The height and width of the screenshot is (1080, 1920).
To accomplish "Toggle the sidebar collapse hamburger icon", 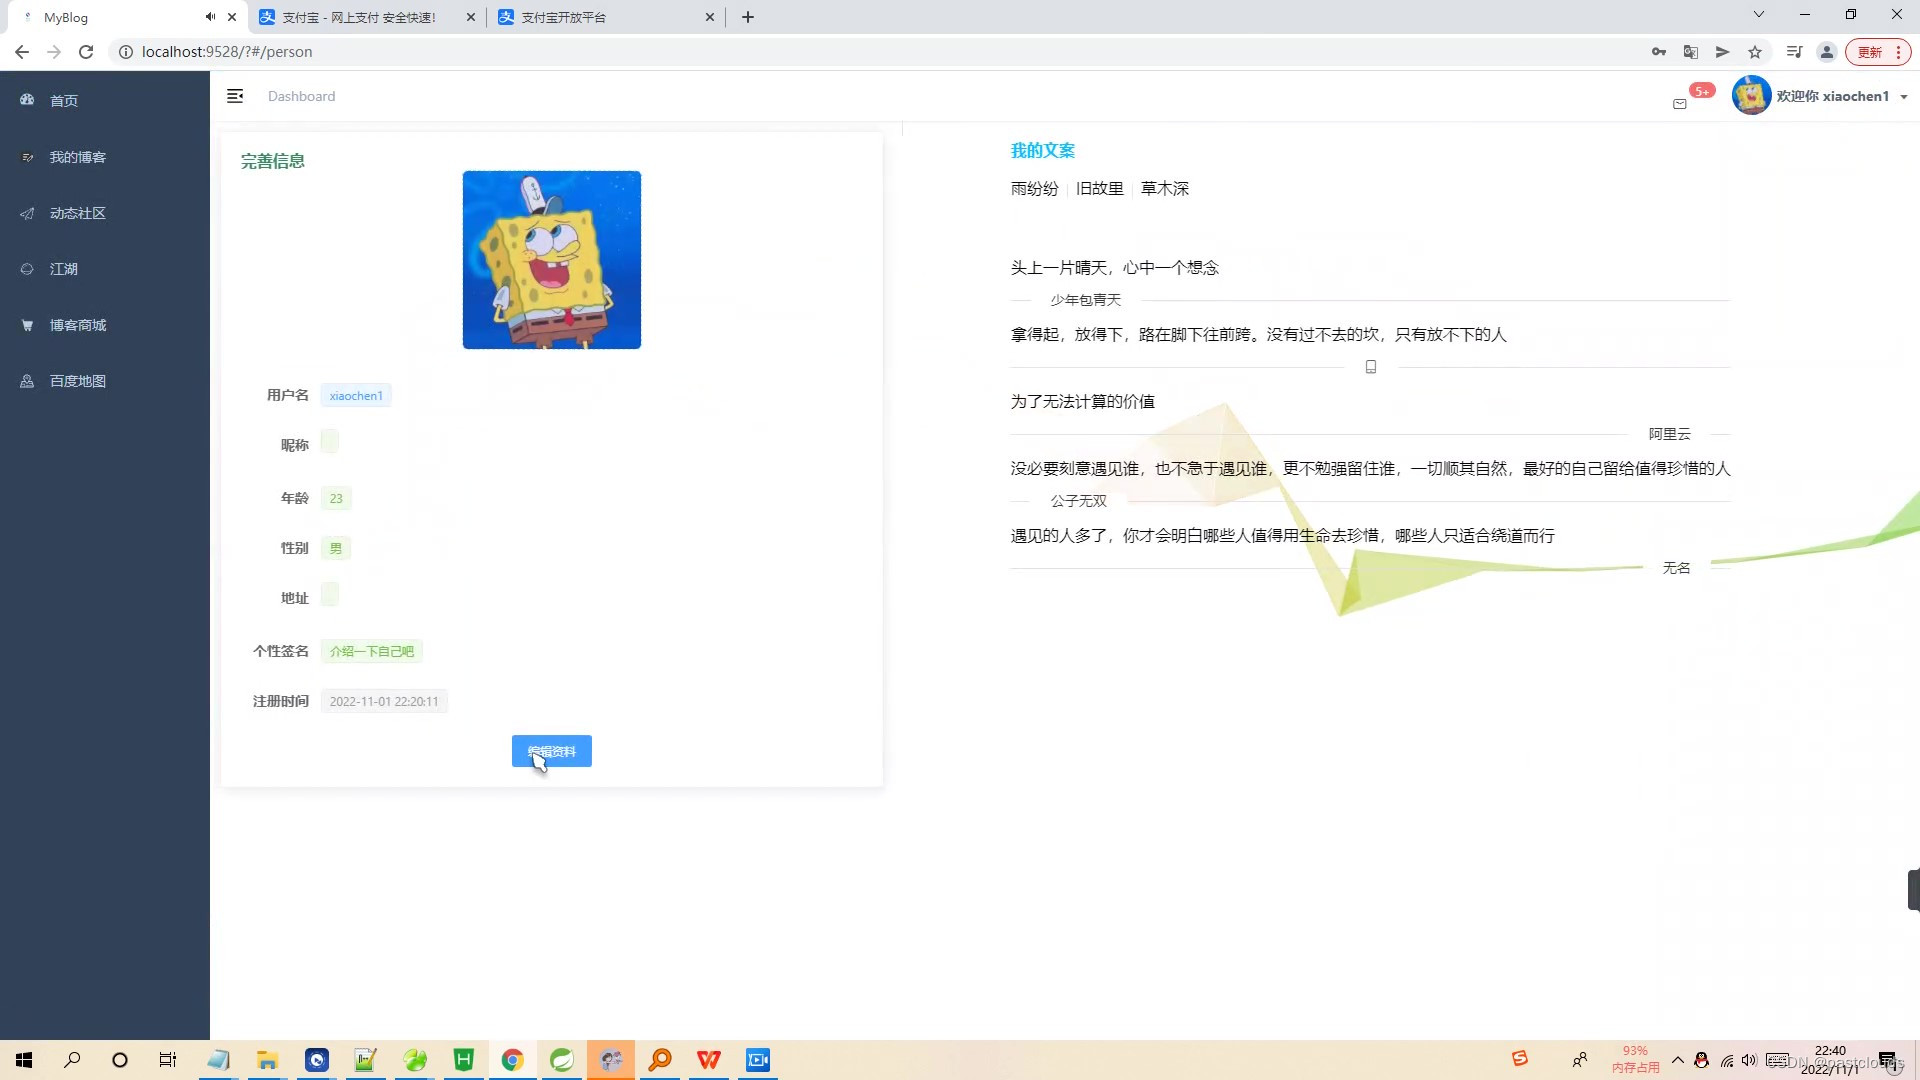I will [236, 95].
